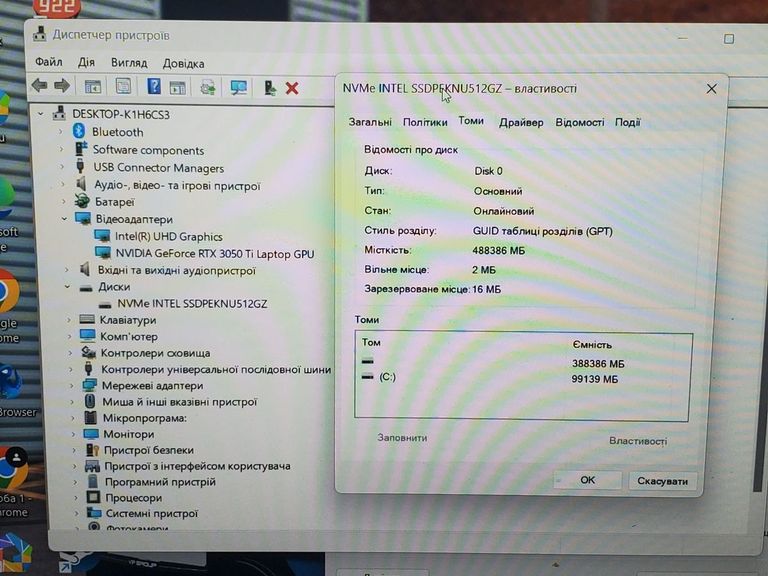Screen dimensions: 768x576
Task: Click the Том column header
Action: pyautogui.click(x=371, y=342)
